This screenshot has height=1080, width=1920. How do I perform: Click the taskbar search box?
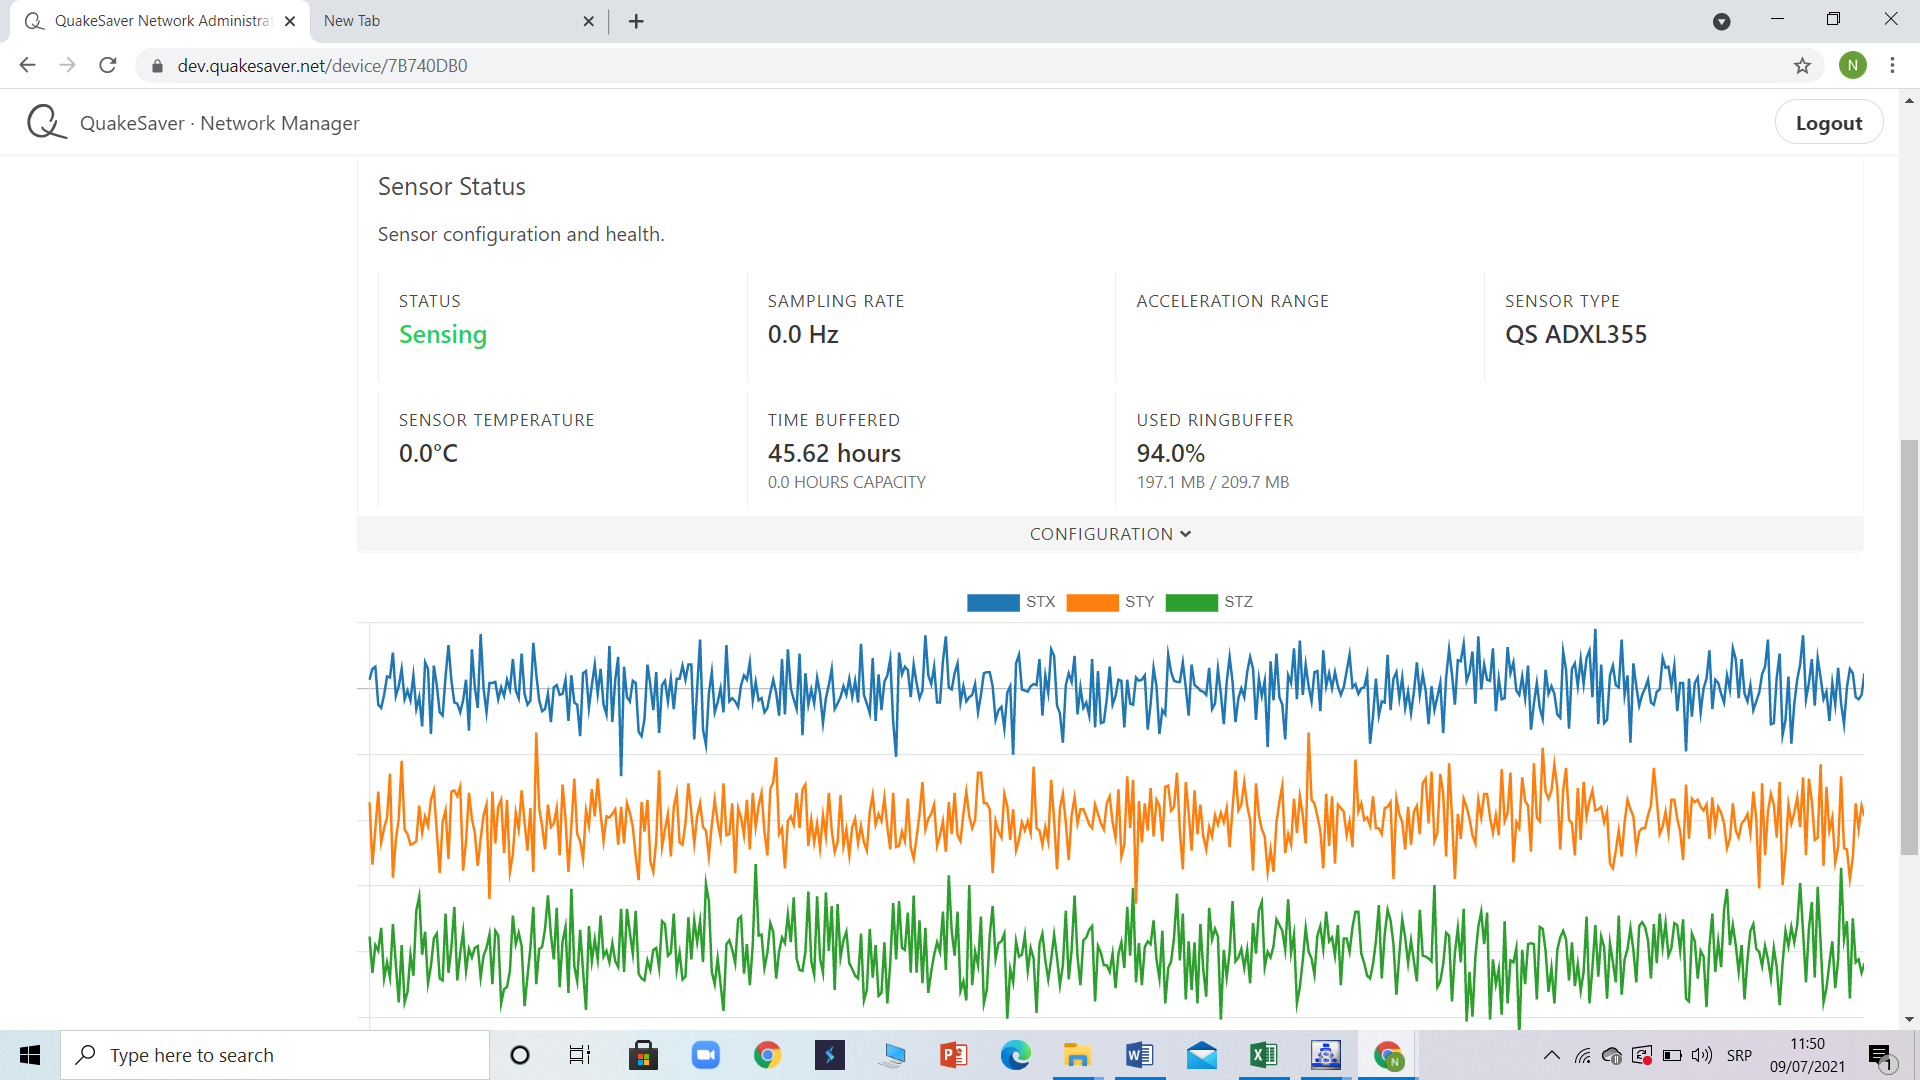pos(275,1055)
